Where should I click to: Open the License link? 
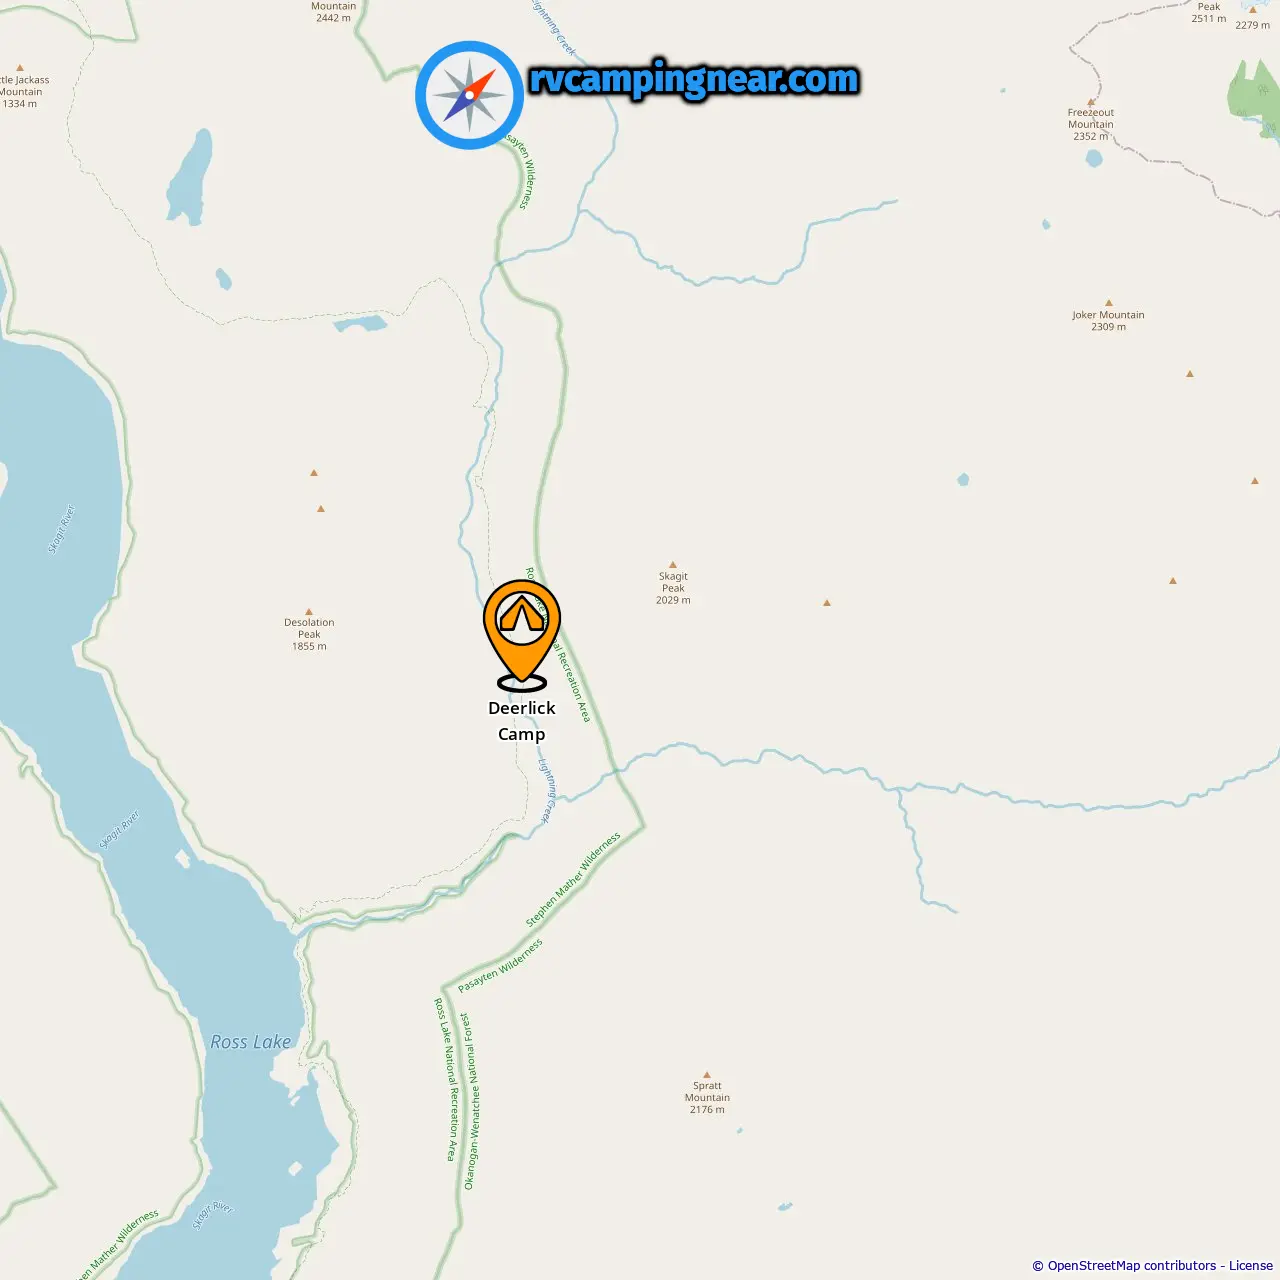pos(1251,1265)
